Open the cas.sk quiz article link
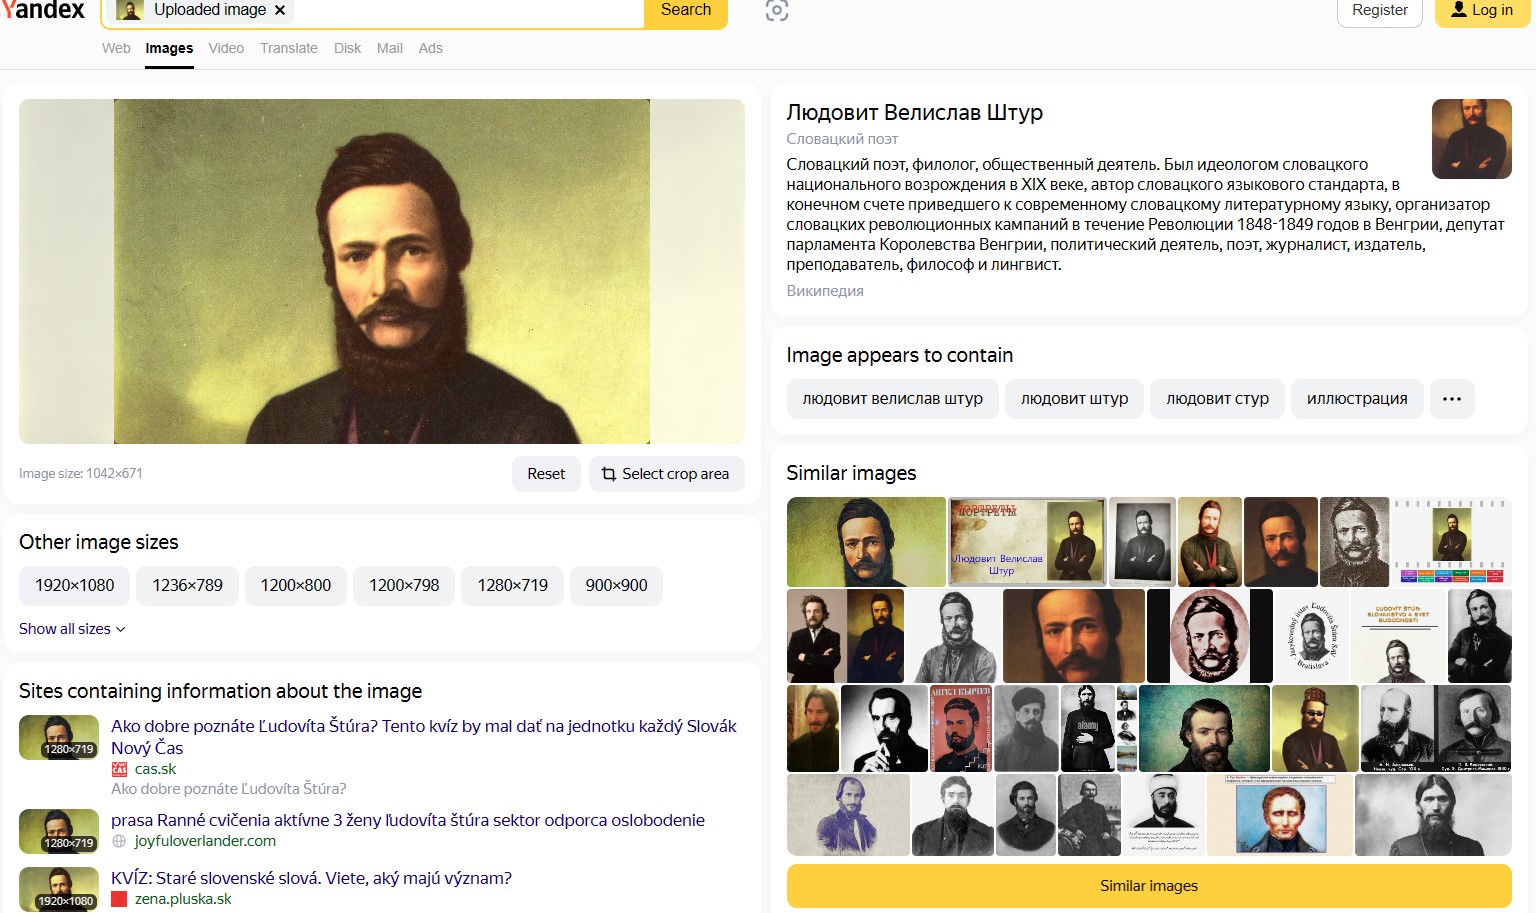This screenshot has width=1536, height=913. (x=424, y=737)
